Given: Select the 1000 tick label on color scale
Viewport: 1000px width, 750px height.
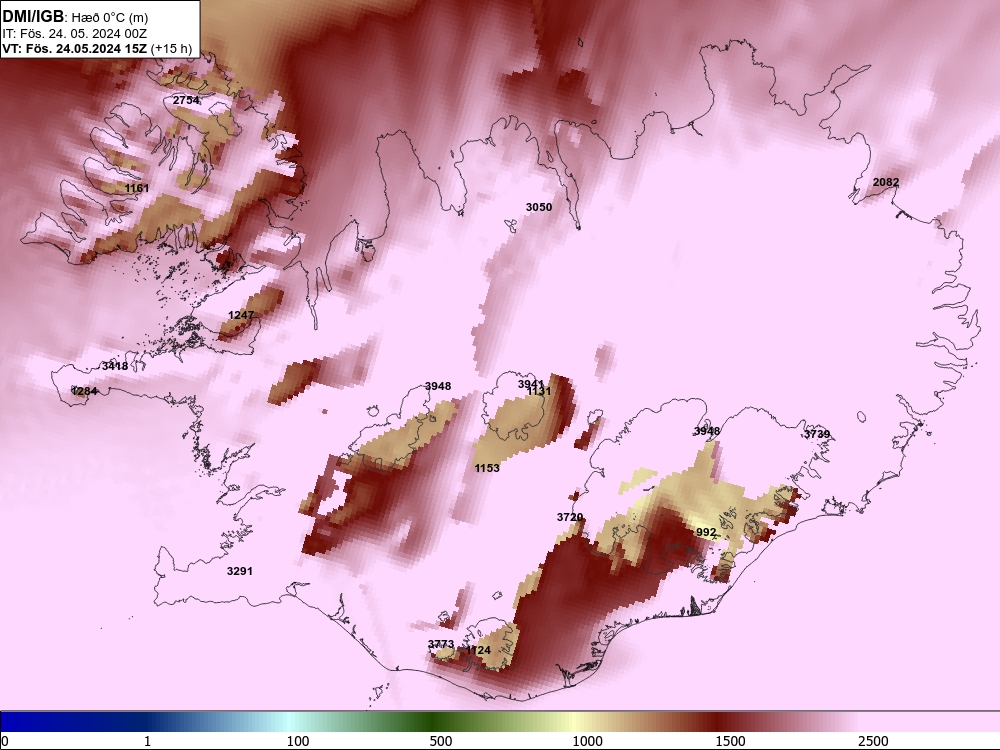Looking at the screenshot, I should 587,741.
